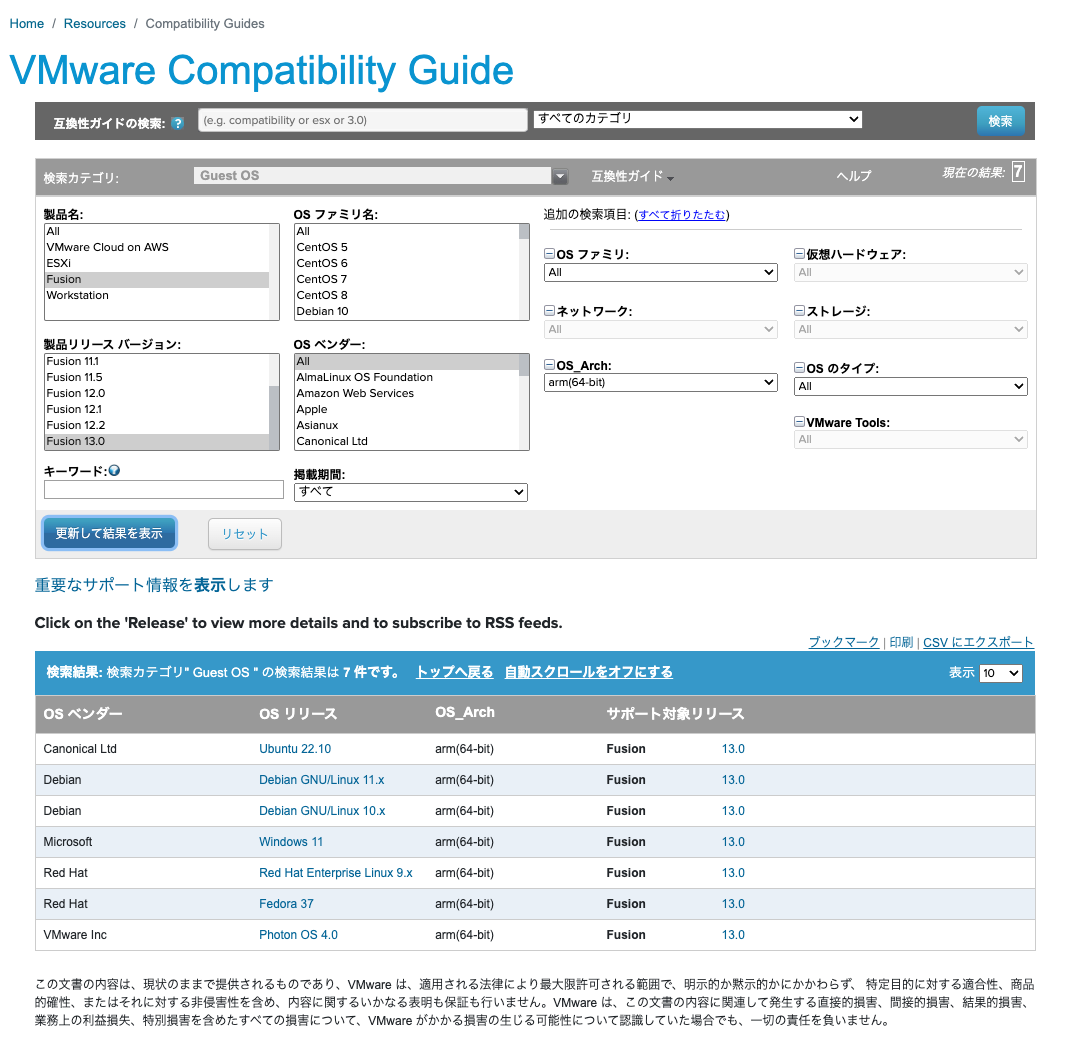Click 13.0 link in Windows 11 row

click(733, 842)
